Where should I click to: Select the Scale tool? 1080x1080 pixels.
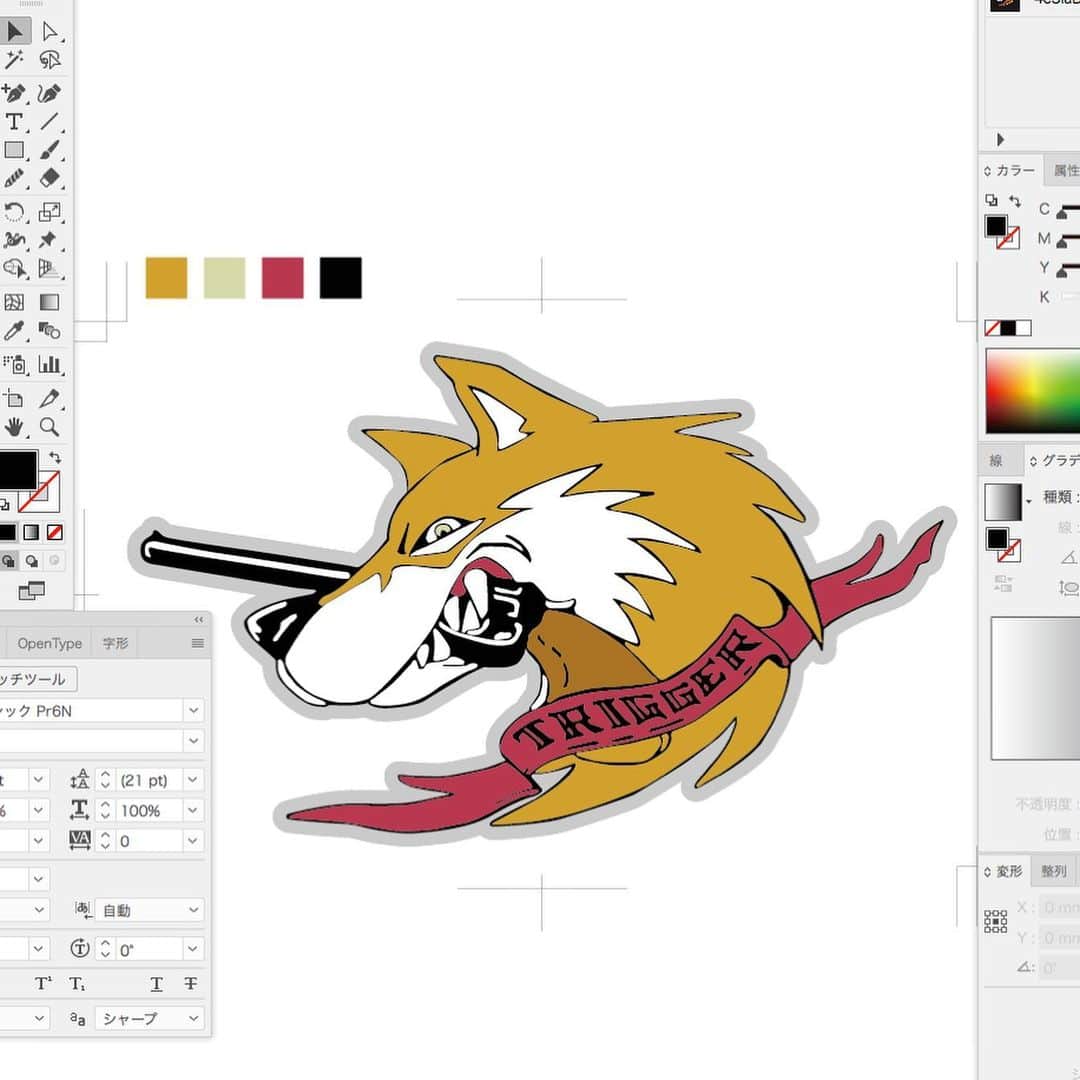50,211
